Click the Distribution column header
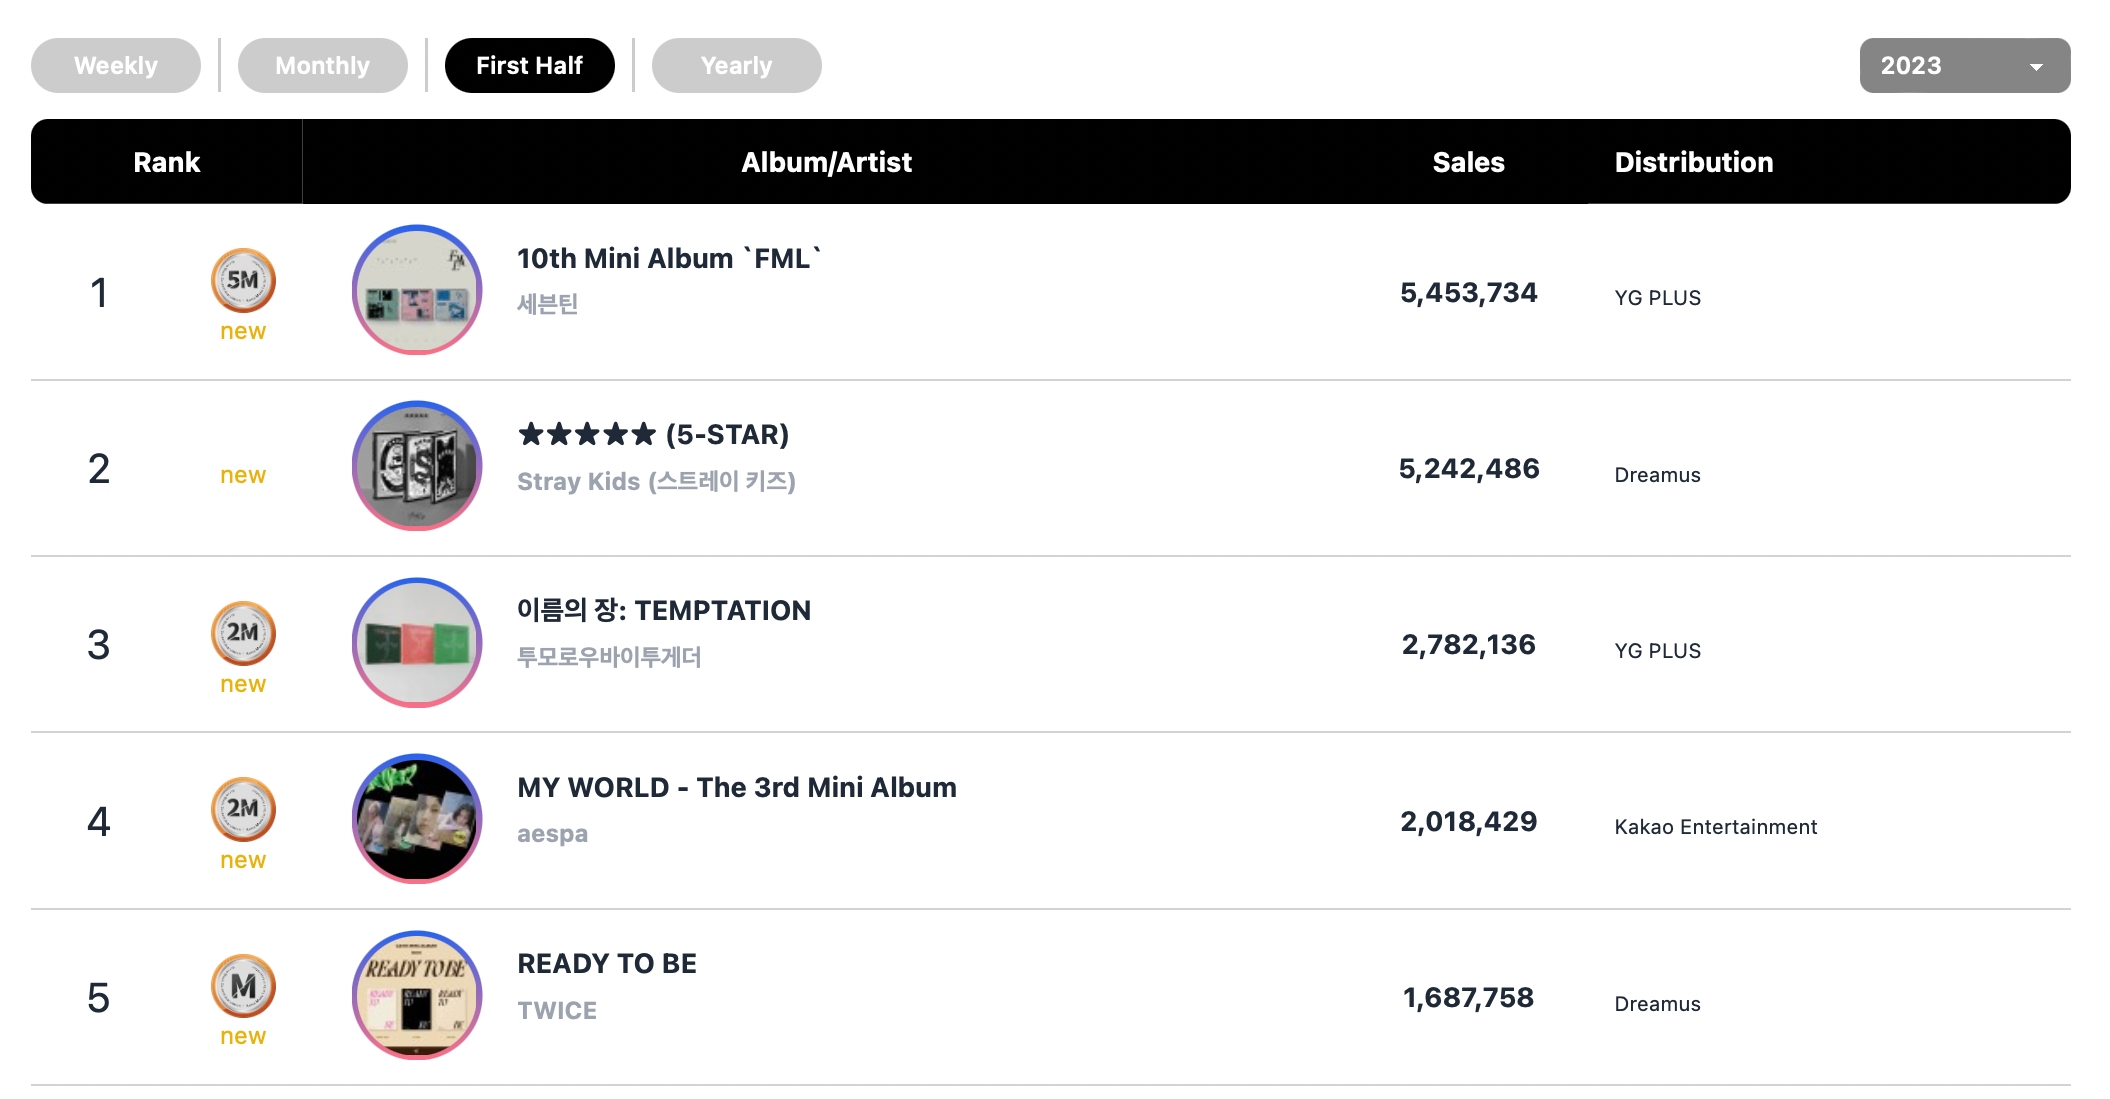The width and height of the screenshot is (2110, 1099). [1694, 162]
